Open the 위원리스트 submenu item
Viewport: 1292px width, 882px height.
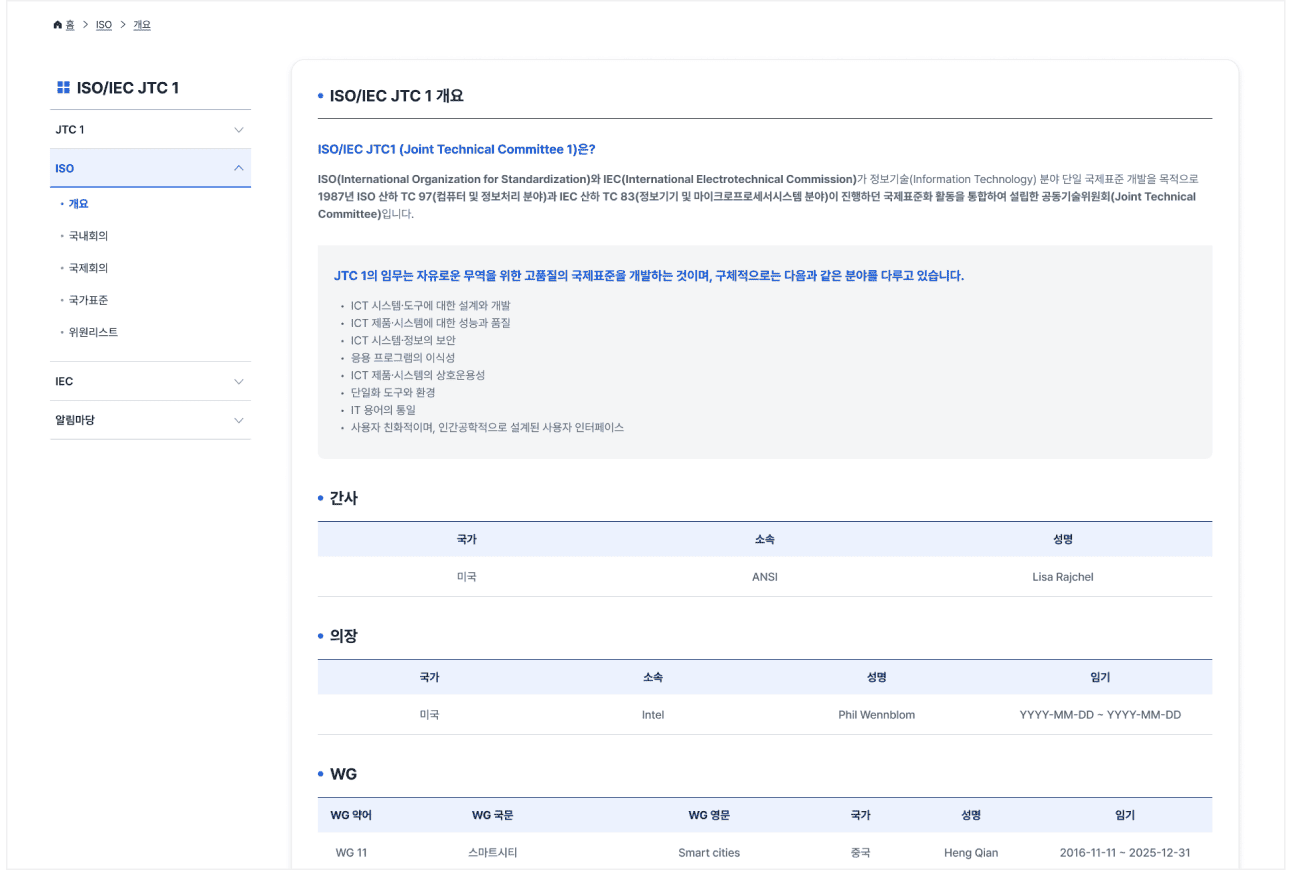93,332
